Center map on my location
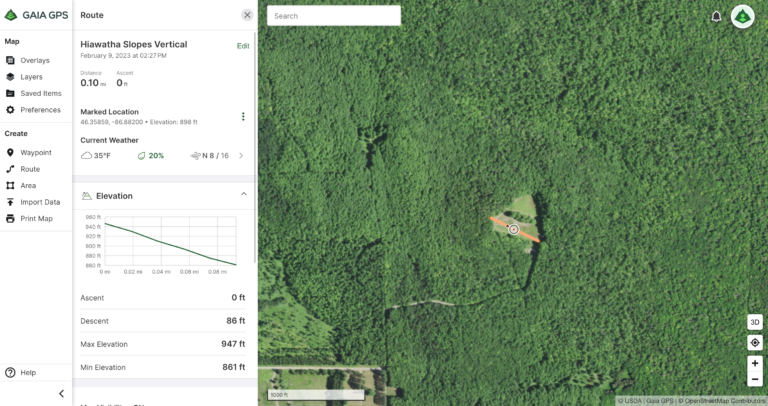 pos(755,342)
